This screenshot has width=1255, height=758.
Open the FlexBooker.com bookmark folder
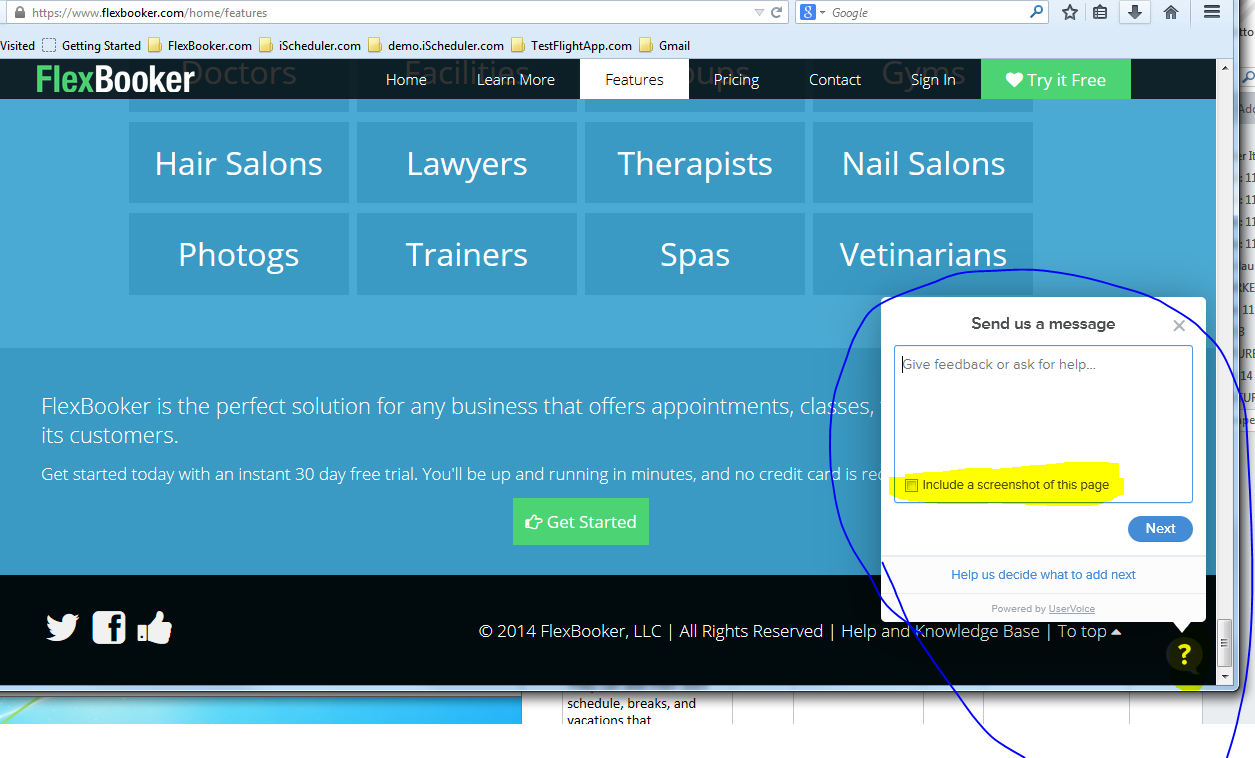(200, 45)
